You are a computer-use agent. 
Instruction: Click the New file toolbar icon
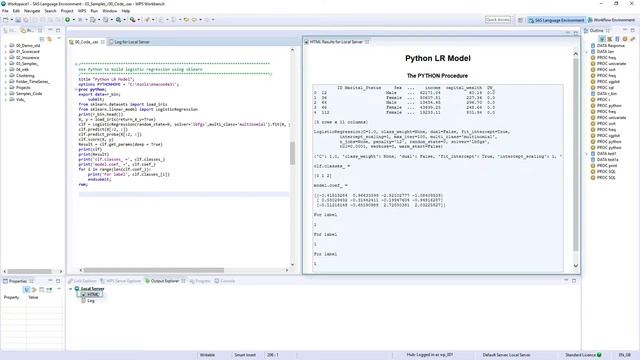(x=6, y=20)
